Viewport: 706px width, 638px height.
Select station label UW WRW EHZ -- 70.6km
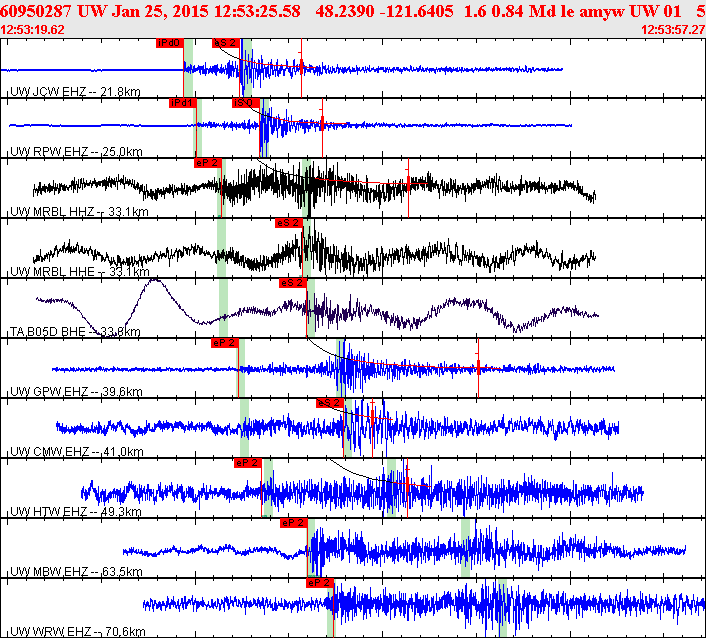[77, 632]
